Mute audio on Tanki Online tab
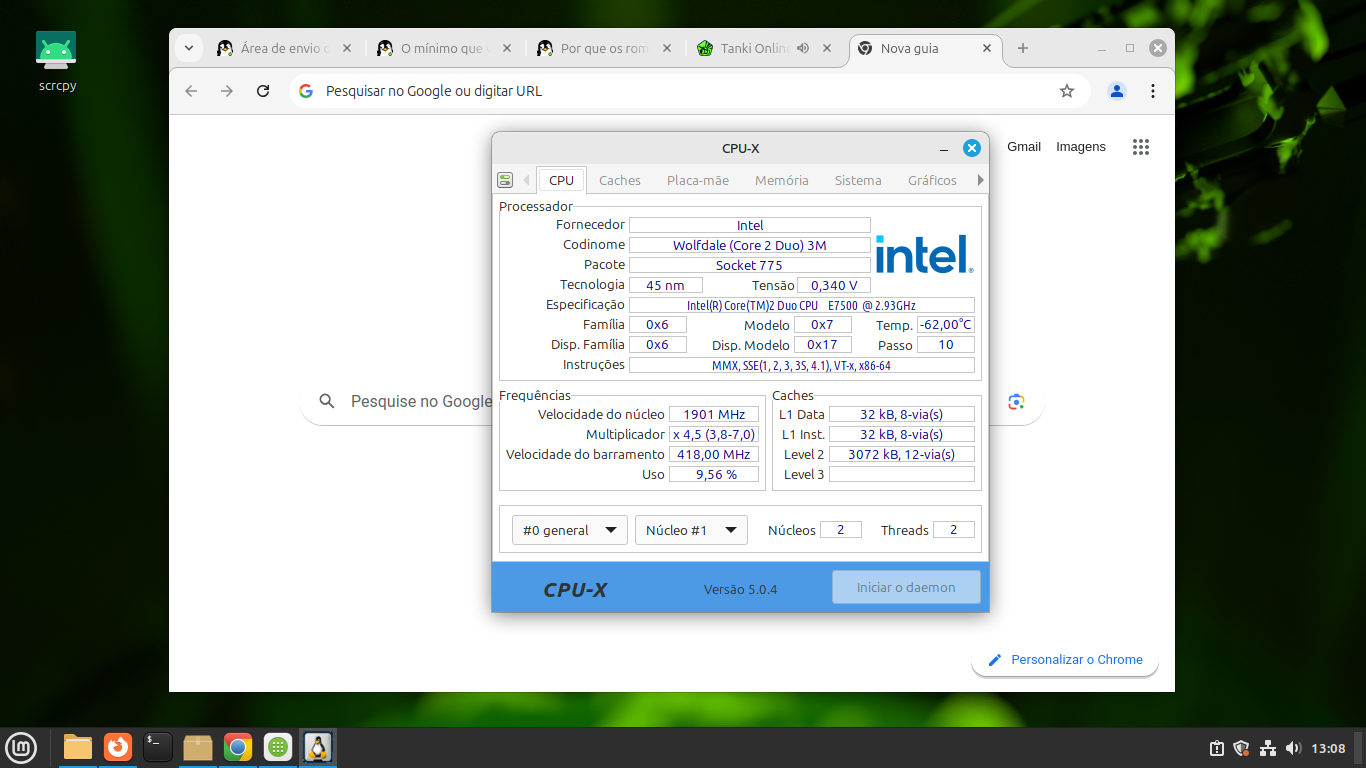 [x=803, y=48]
